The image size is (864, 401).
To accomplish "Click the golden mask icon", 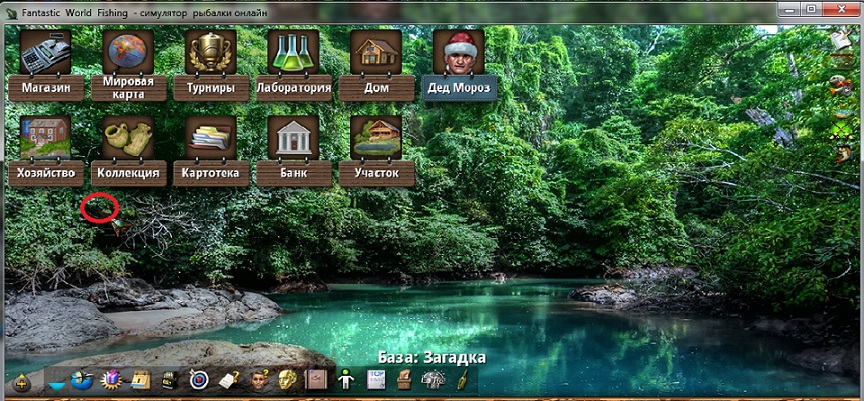I will point(287,381).
